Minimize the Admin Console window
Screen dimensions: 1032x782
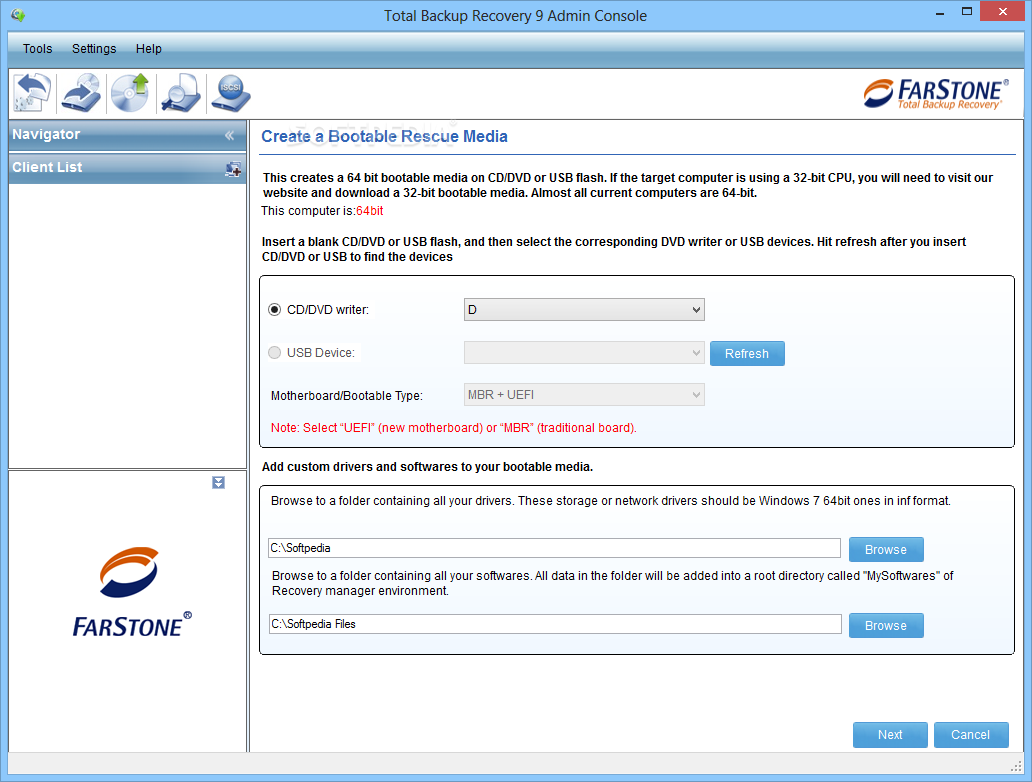pyautogui.click(x=940, y=12)
